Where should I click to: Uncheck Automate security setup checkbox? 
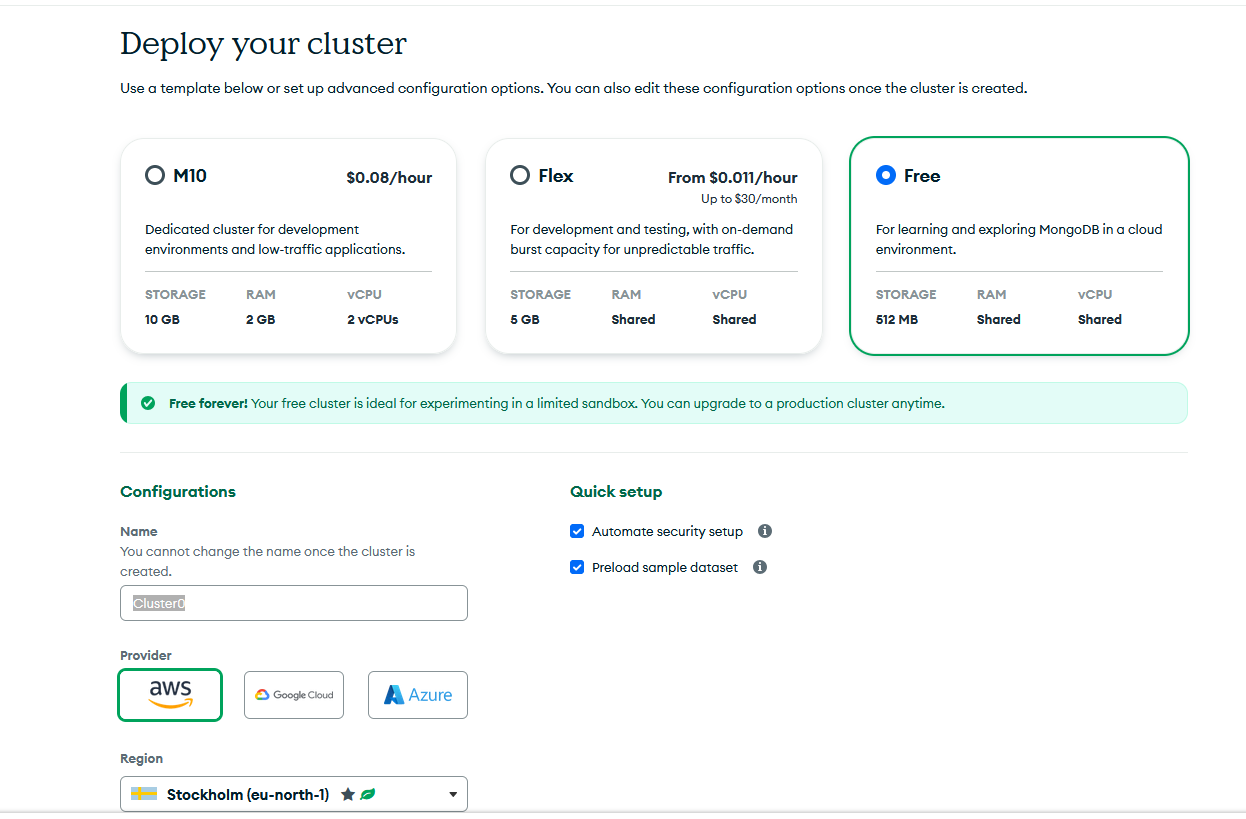(x=577, y=531)
